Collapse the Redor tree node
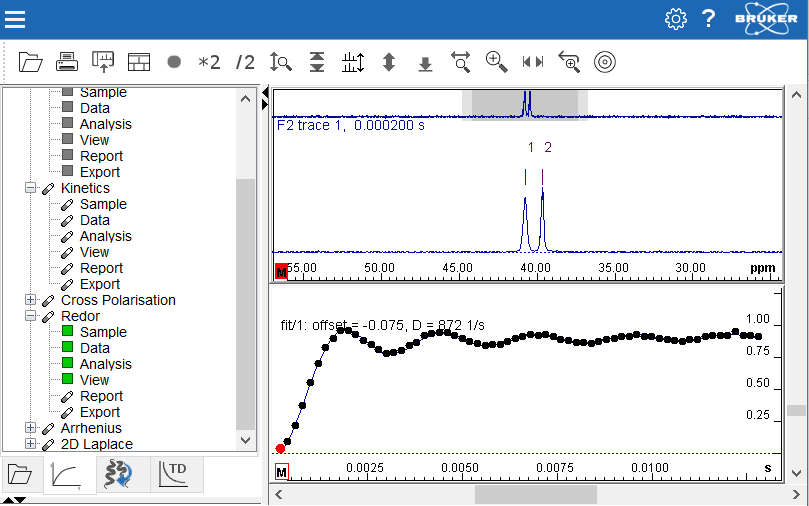 pyautogui.click(x=30, y=316)
